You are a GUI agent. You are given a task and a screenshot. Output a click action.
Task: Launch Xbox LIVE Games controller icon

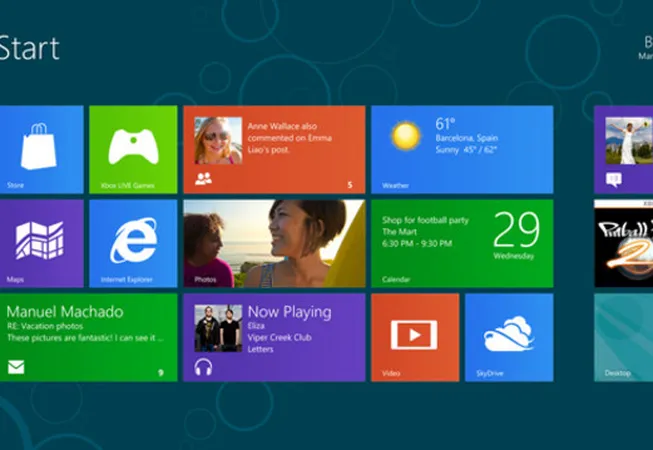point(133,147)
